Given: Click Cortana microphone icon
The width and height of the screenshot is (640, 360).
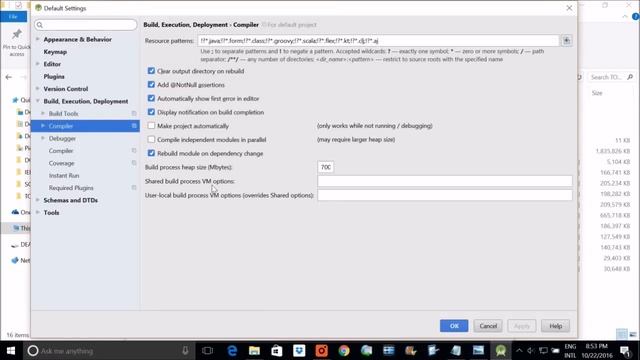Looking at the screenshot, I should pos(185,351).
